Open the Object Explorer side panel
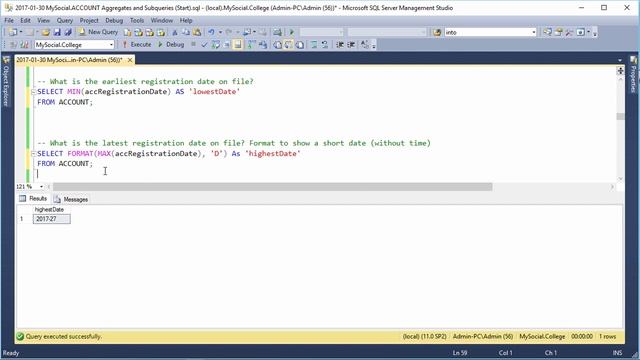The image size is (640, 360). click(x=6, y=81)
